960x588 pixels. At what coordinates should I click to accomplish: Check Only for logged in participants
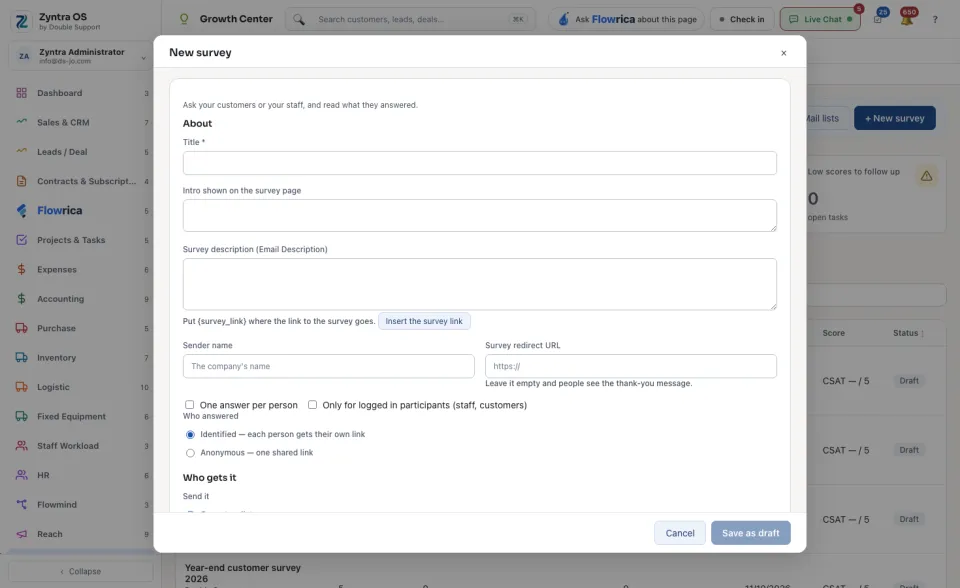pos(312,405)
